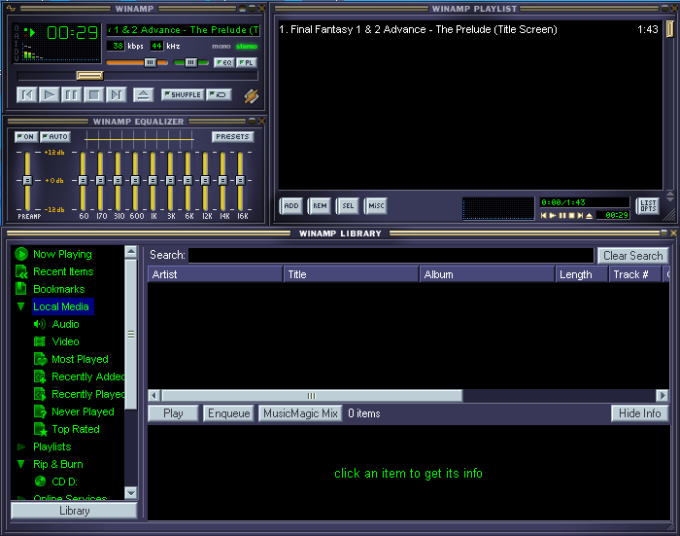Click the song position seek bar handle

coord(90,75)
